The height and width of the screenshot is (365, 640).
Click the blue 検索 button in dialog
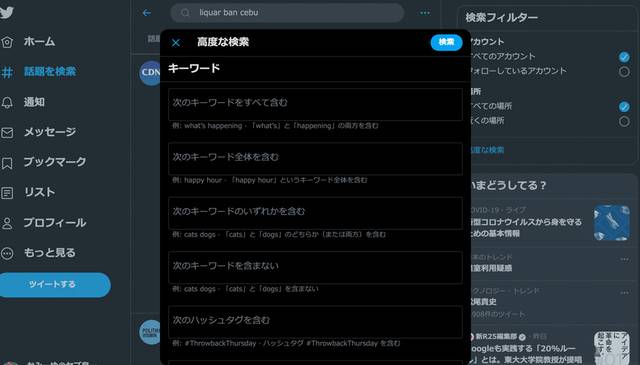[447, 42]
